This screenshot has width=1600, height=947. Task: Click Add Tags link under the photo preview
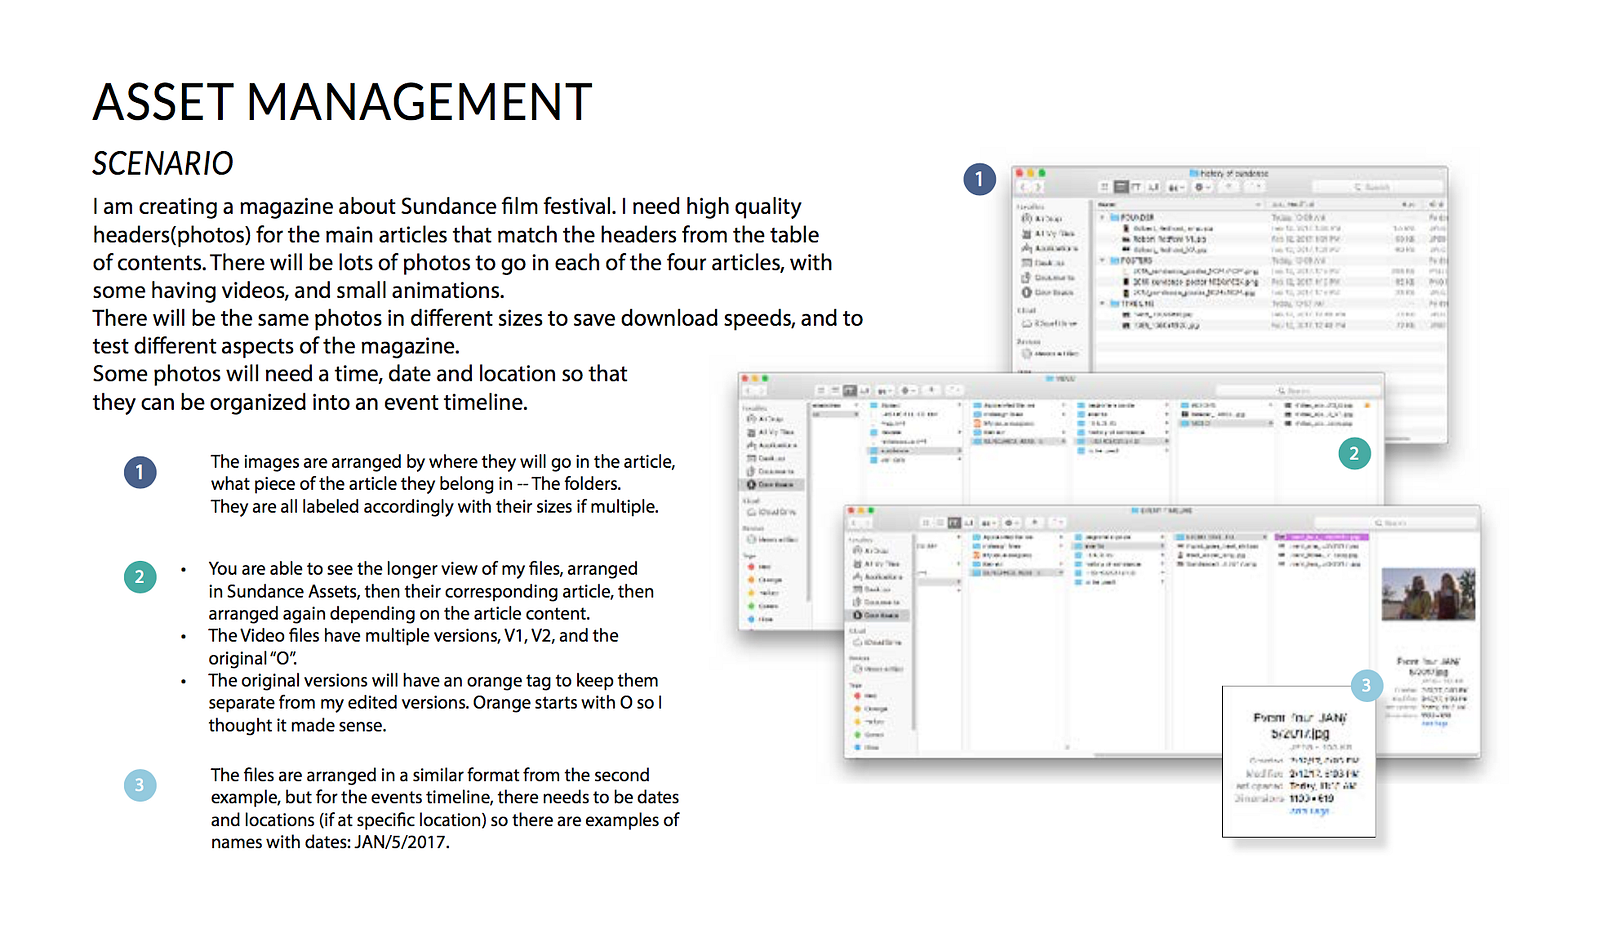pyautogui.click(x=1434, y=723)
